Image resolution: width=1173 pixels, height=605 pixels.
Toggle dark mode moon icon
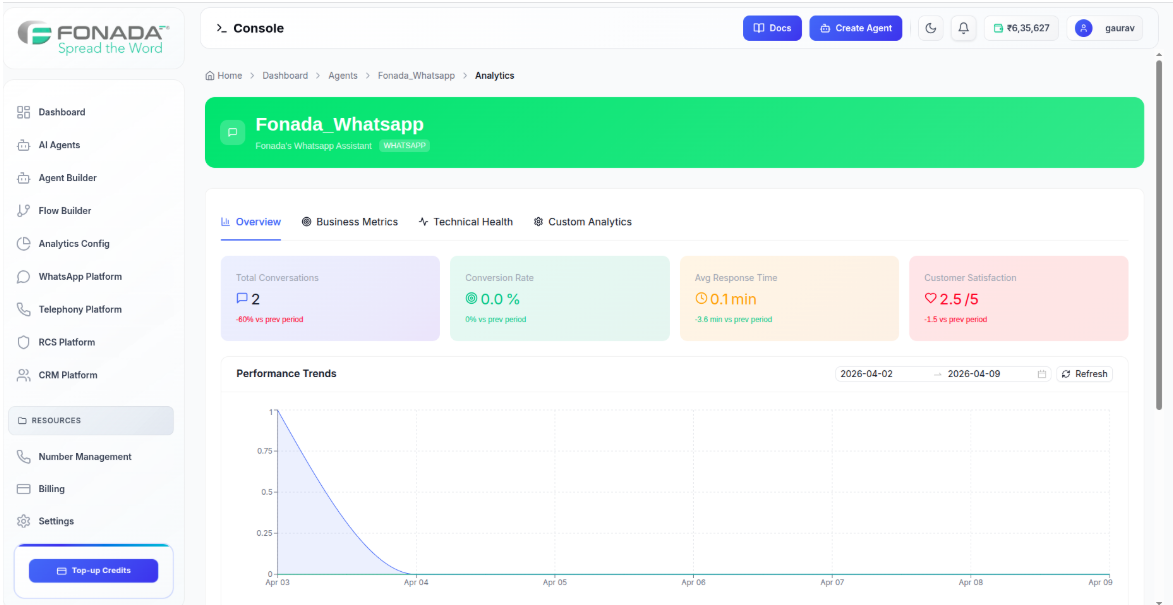point(931,28)
